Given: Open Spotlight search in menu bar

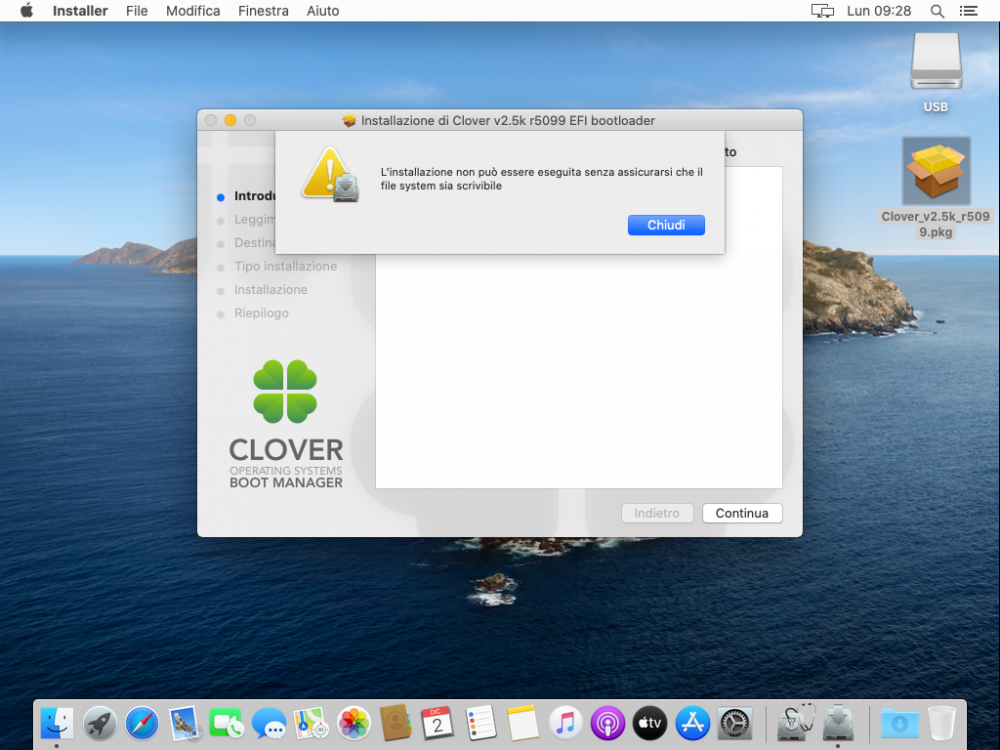Looking at the screenshot, I should (x=937, y=11).
